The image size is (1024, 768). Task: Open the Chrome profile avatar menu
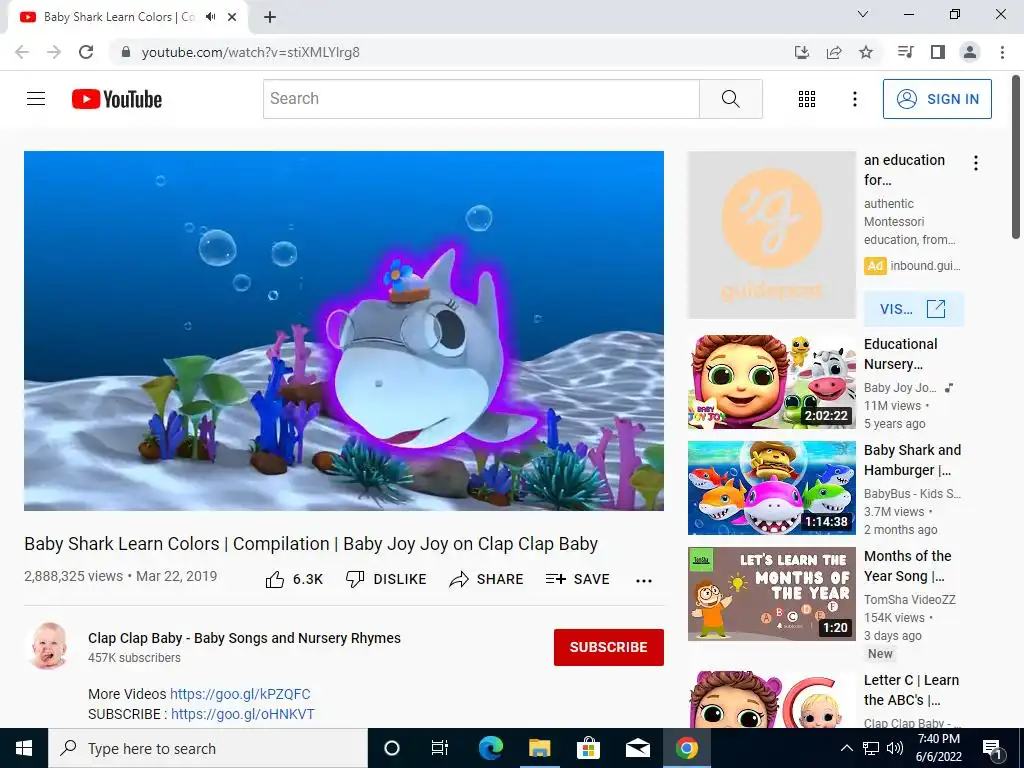(970, 52)
